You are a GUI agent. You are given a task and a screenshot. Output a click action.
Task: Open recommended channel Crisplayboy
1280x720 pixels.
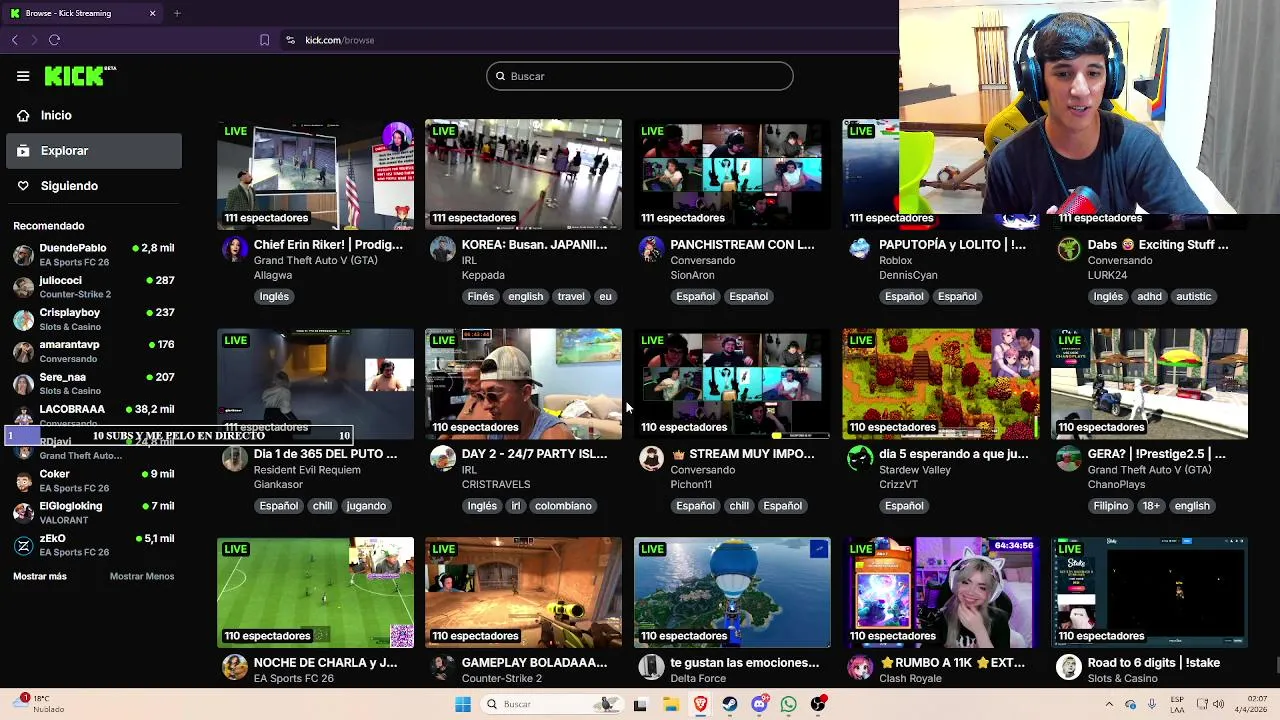coord(94,319)
